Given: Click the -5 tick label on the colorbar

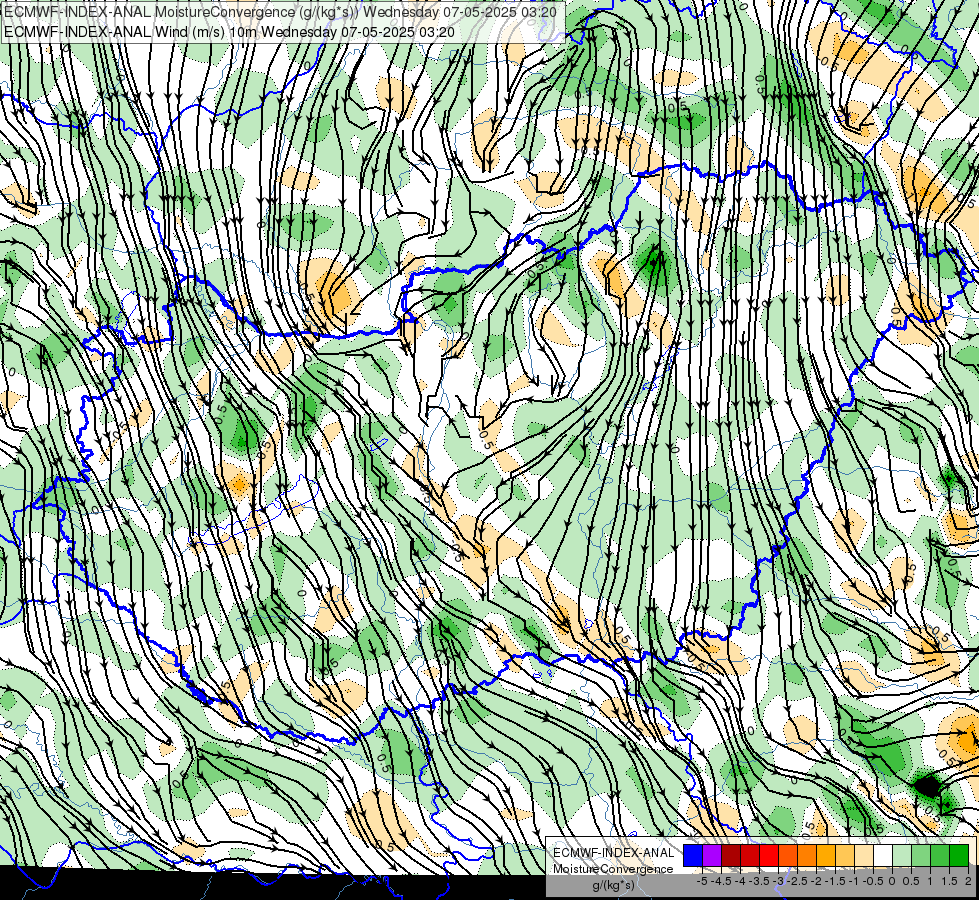Looking at the screenshot, I should 702,881.
